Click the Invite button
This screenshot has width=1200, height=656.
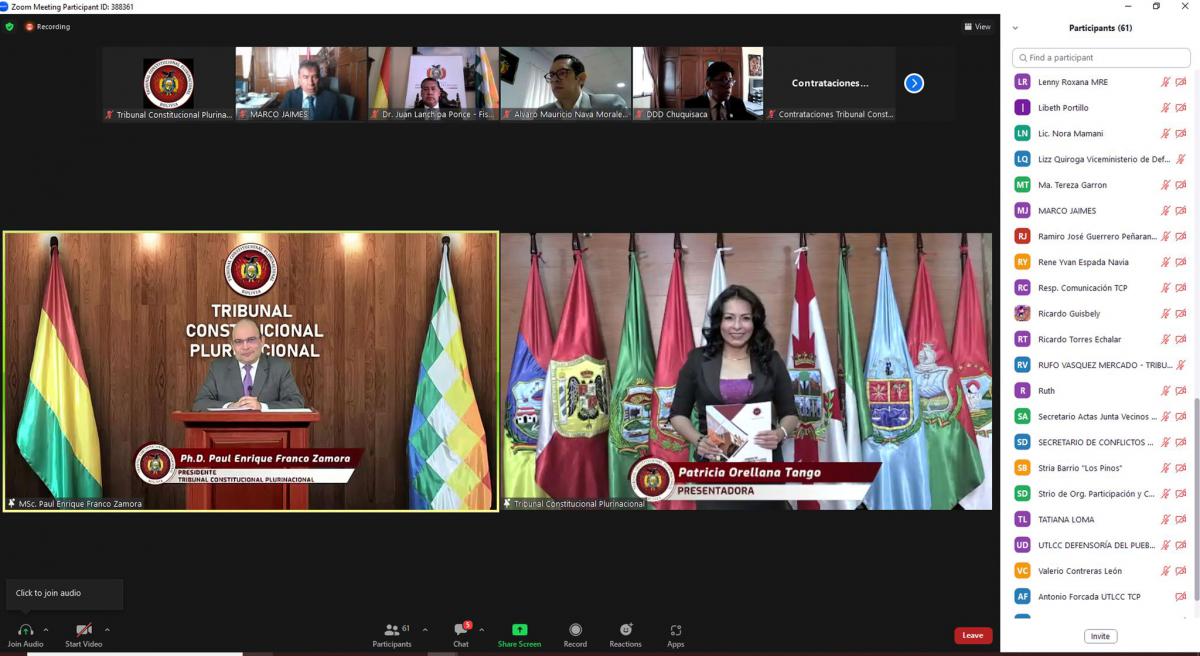pos(1100,636)
